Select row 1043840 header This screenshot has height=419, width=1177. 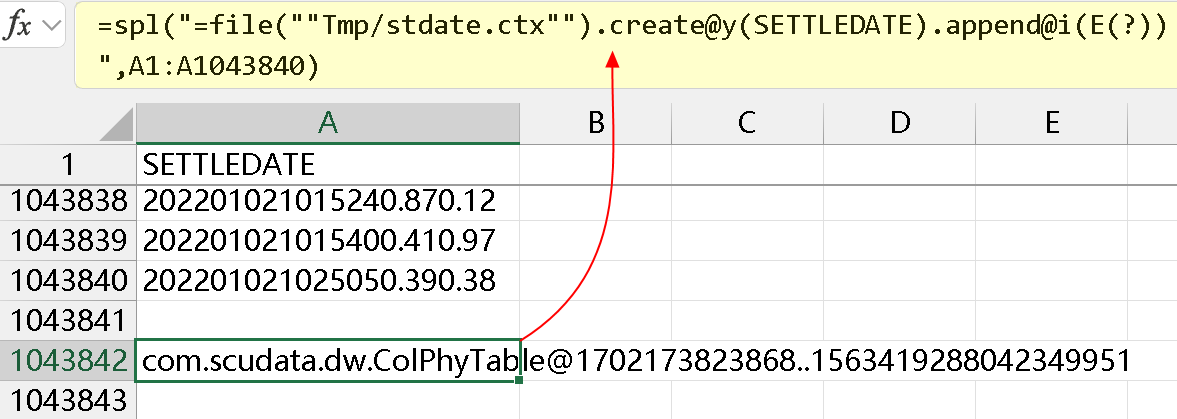point(67,280)
